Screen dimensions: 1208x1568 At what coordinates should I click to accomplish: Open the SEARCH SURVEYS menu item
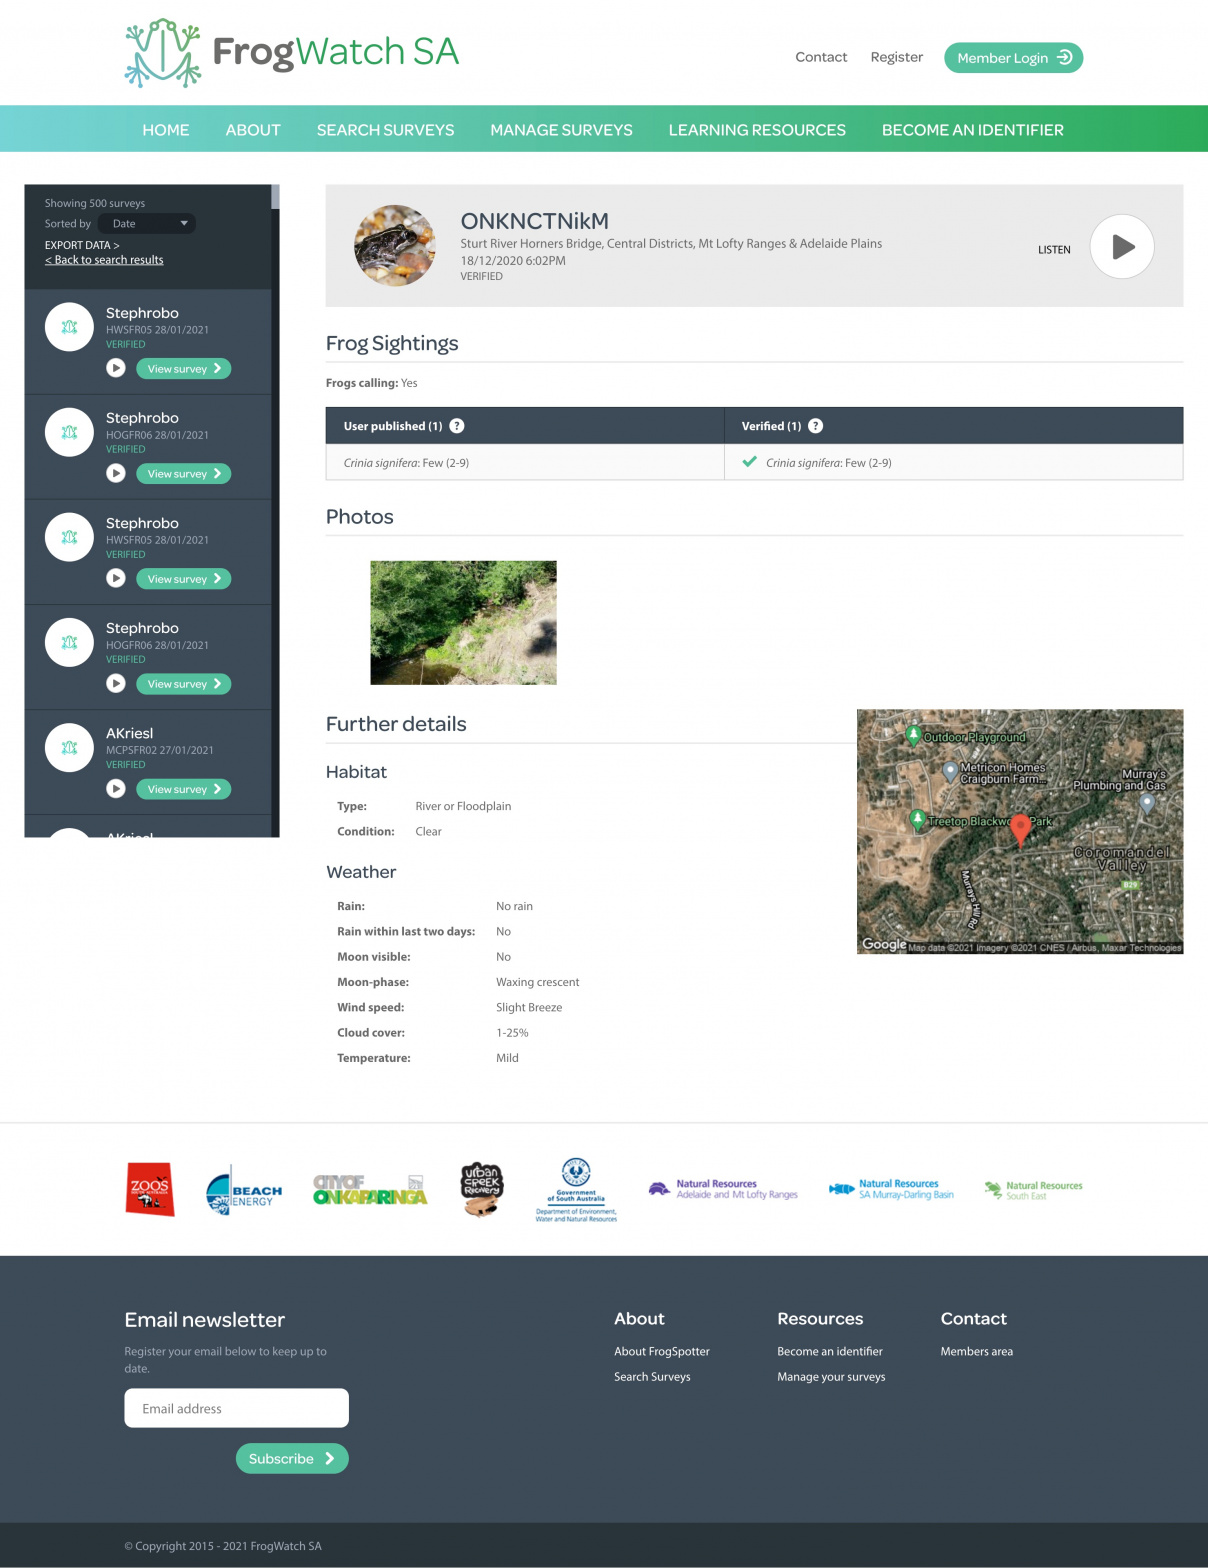pyautogui.click(x=385, y=130)
